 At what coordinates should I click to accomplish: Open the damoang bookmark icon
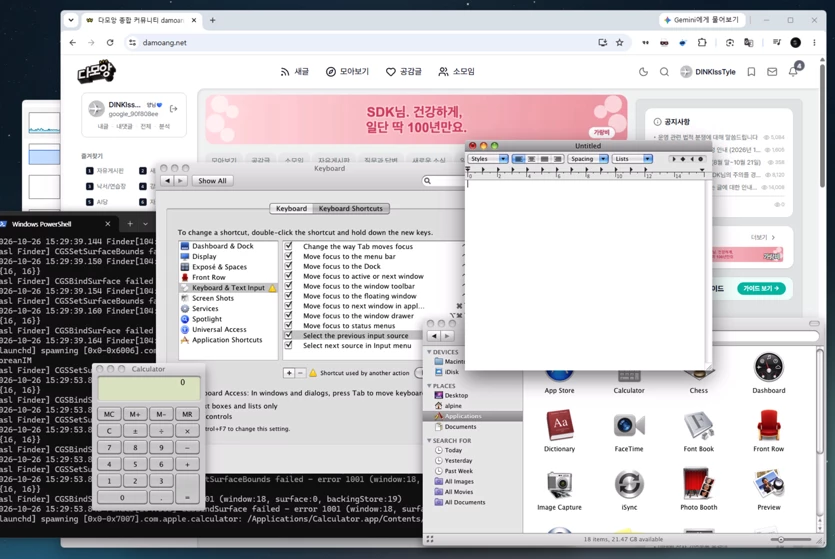tap(751, 71)
